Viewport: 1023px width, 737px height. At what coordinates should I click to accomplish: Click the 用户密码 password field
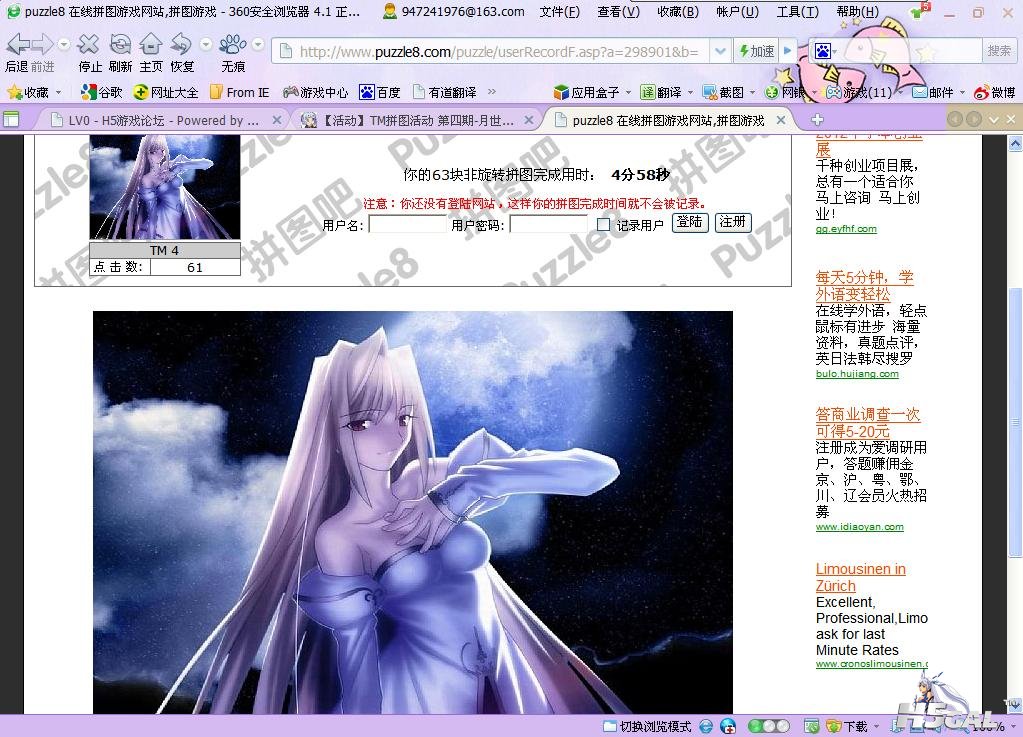(x=549, y=224)
